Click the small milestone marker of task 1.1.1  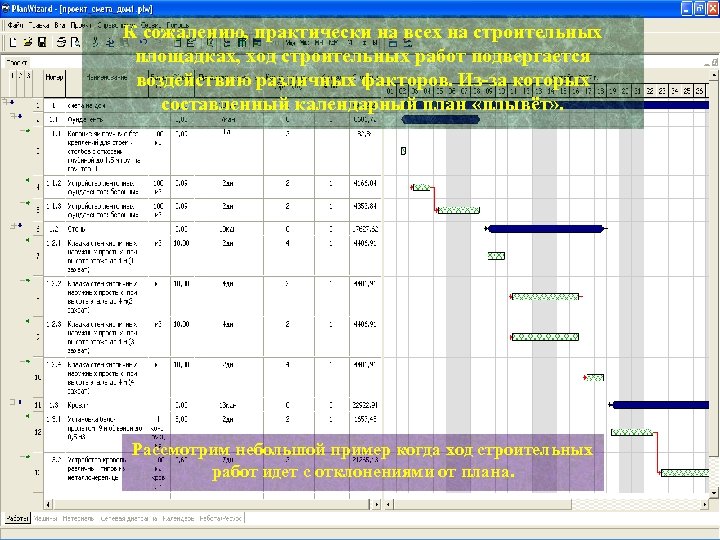[403, 151]
